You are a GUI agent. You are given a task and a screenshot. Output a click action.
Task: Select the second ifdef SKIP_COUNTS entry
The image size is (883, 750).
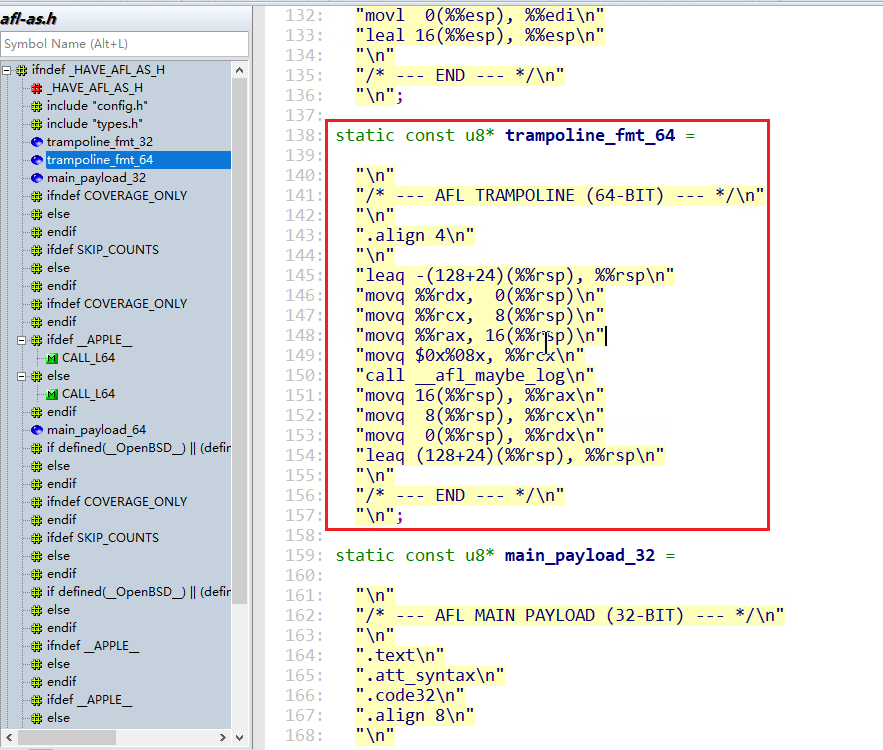click(102, 538)
